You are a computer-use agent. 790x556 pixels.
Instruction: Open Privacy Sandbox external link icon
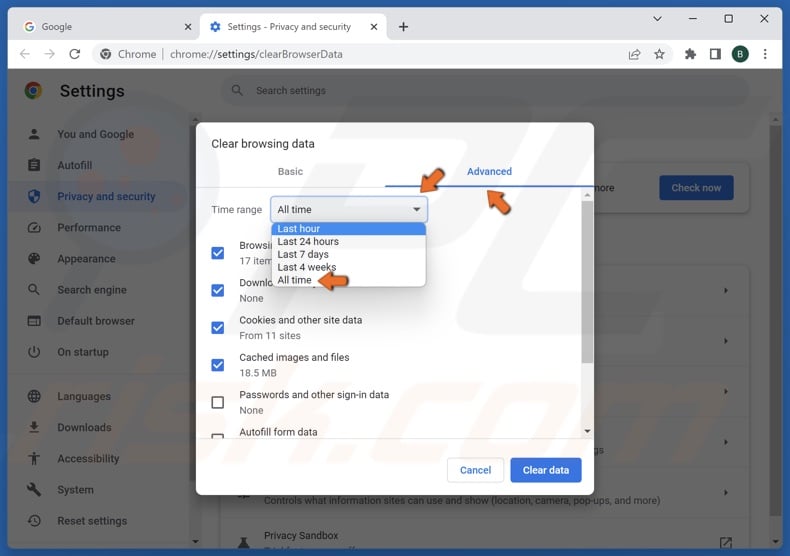tap(726, 542)
